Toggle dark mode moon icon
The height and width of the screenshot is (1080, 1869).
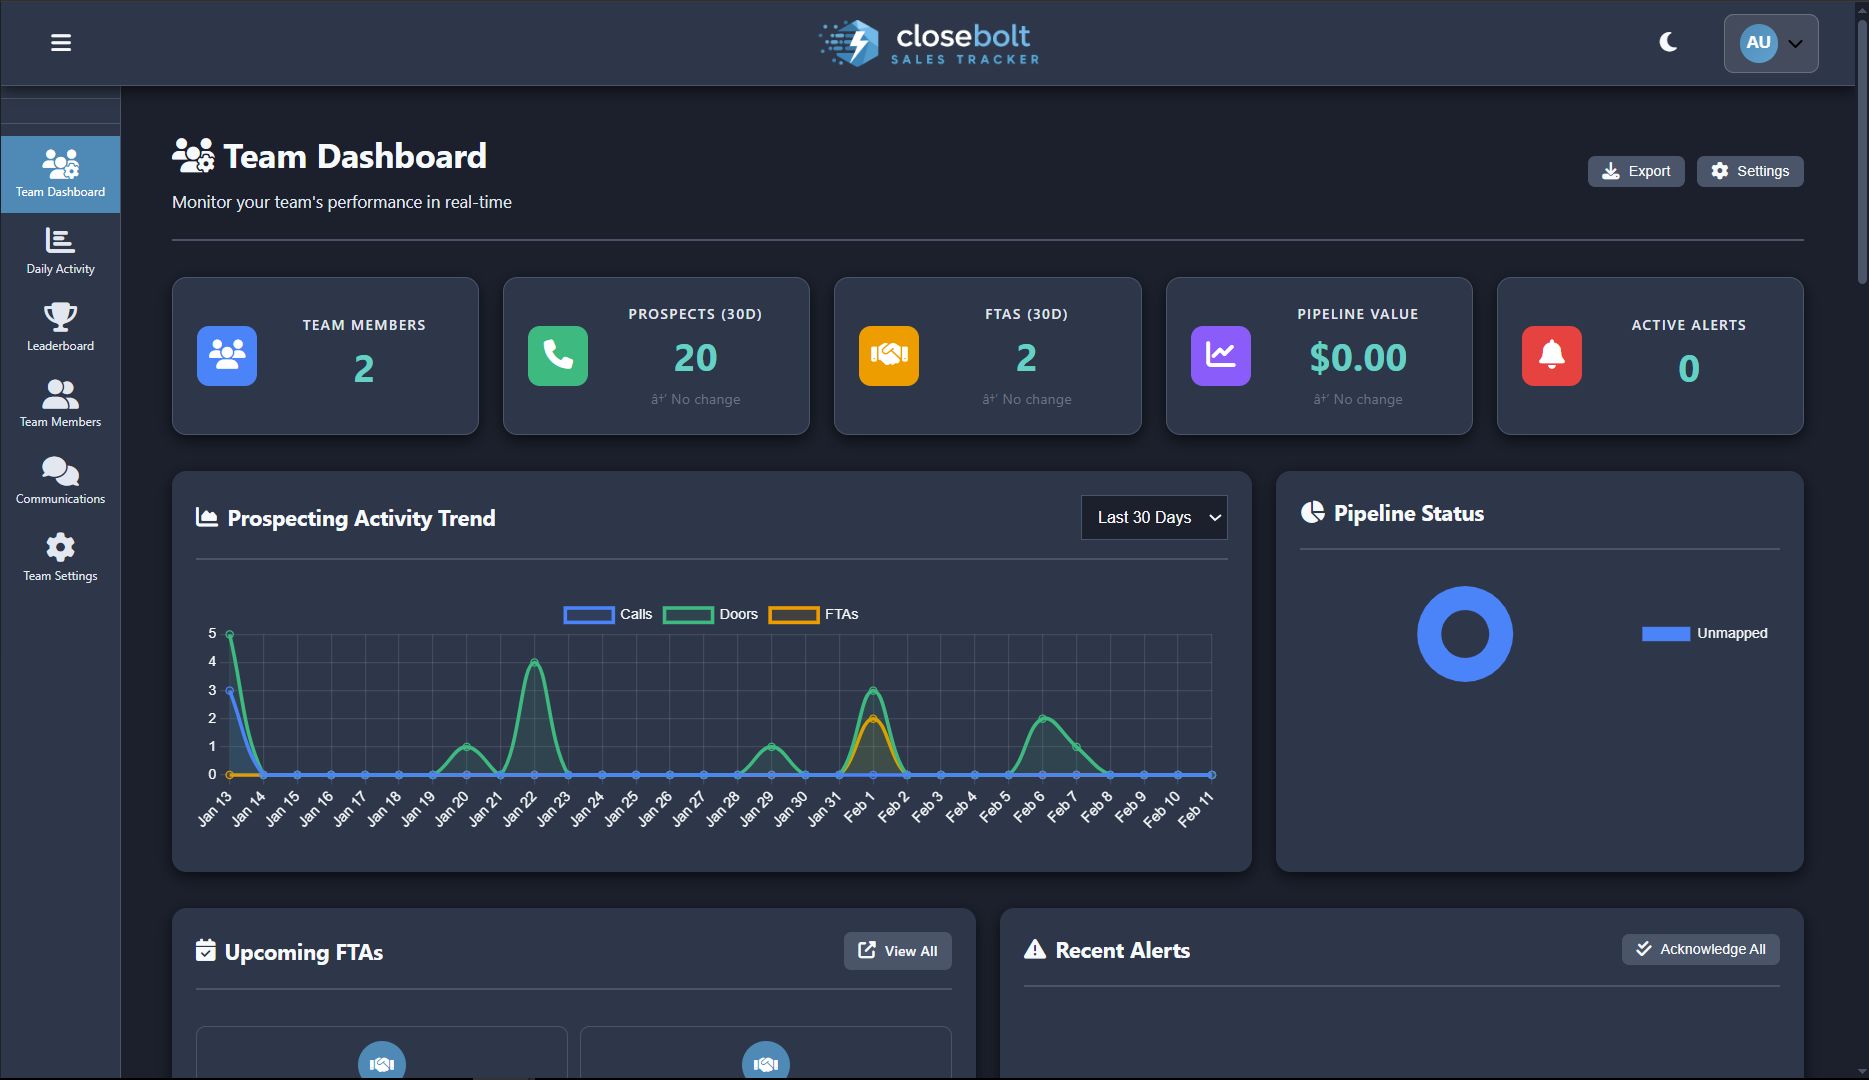pyautogui.click(x=1668, y=42)
